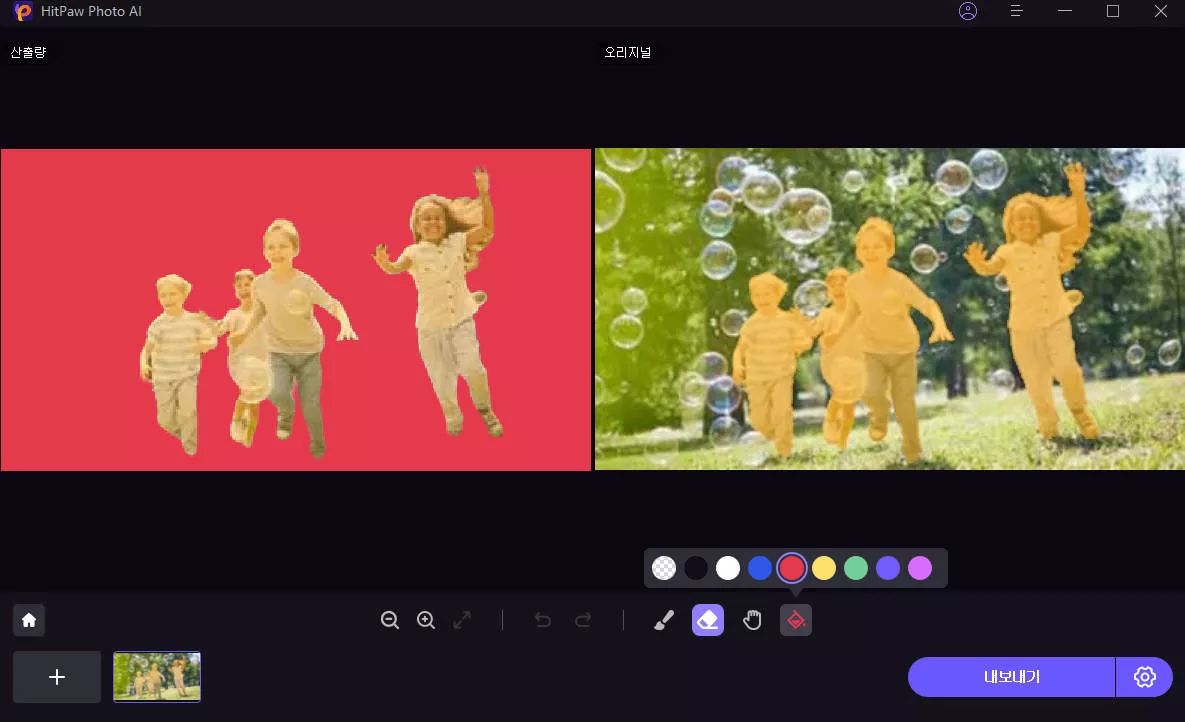
Task: Select the Eraser tool
Action: (708, 620)
